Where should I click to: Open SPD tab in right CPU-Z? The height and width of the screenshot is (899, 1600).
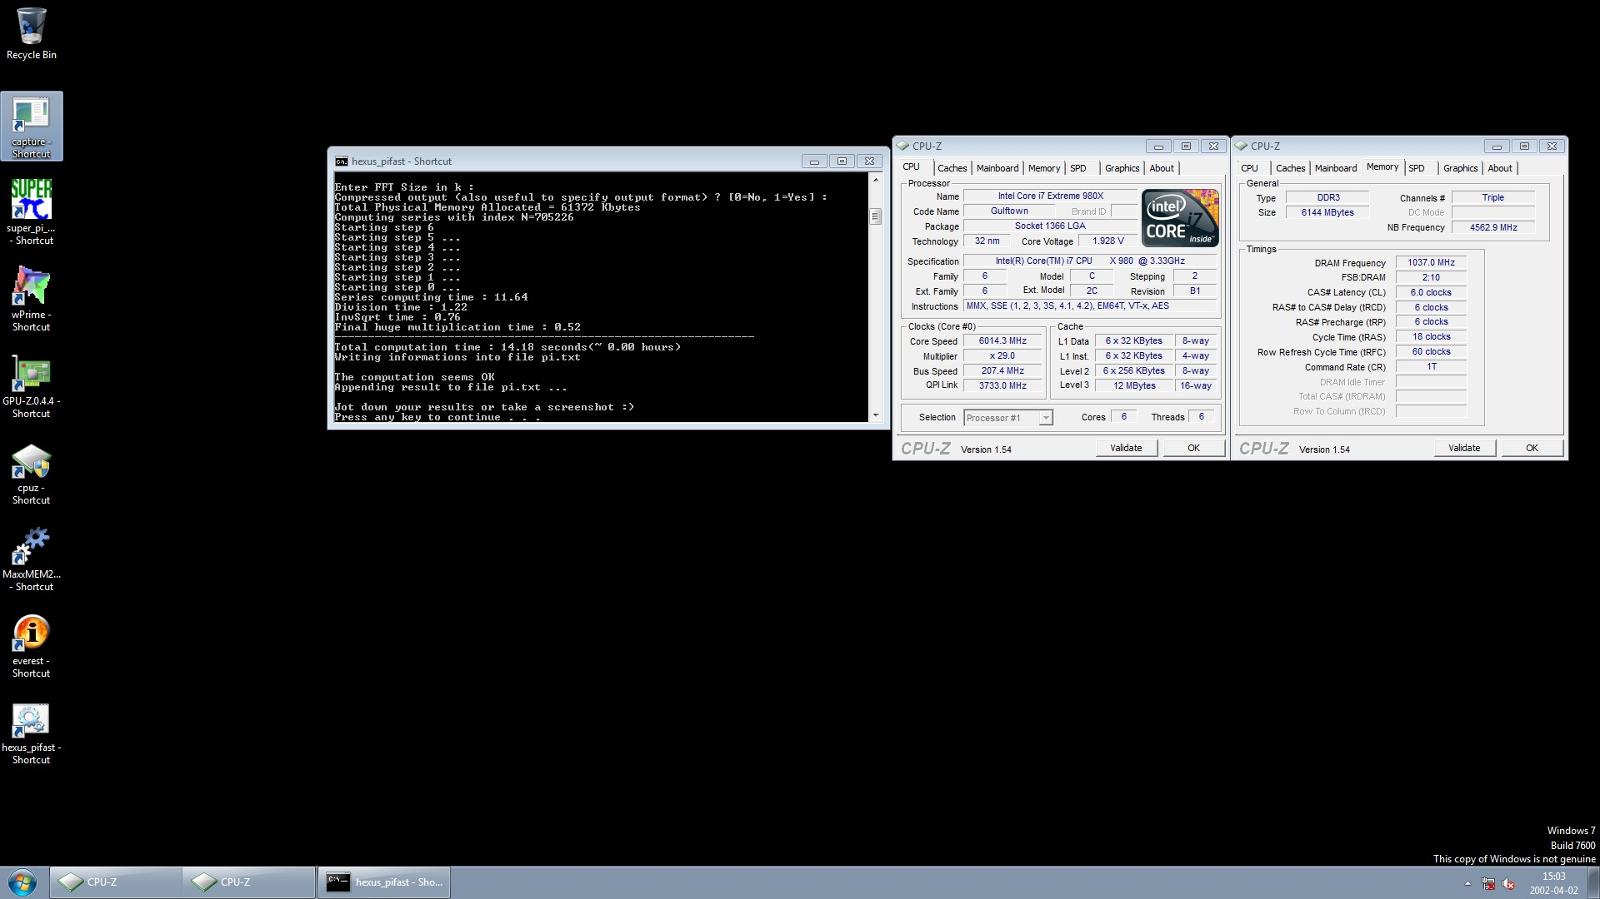click(1417, 168)
